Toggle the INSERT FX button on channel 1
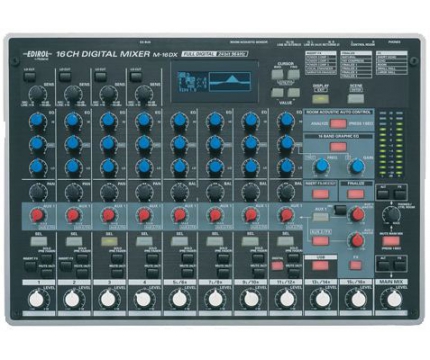Image resolution: width=430 pixels, height=360 pixels. [30, 265]
